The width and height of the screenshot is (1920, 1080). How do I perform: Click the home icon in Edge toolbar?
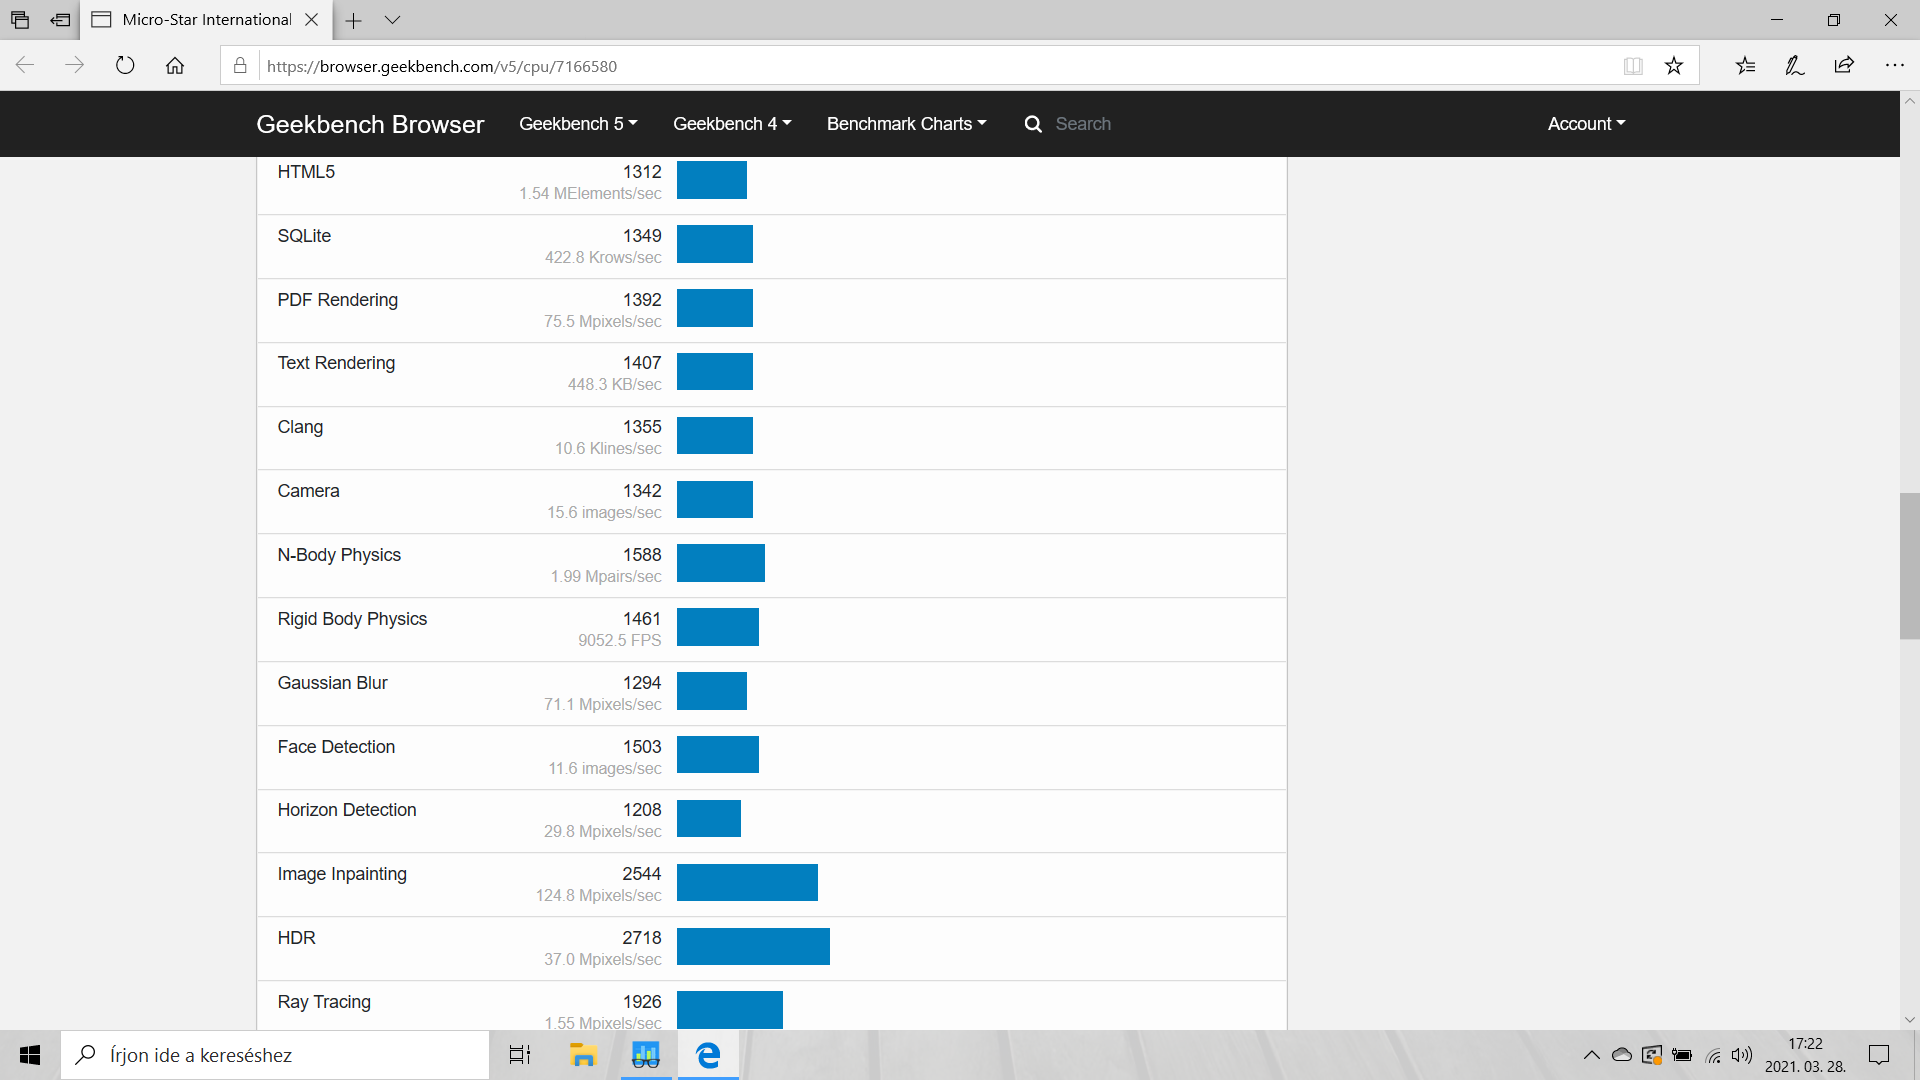click(x=175, y=66)
